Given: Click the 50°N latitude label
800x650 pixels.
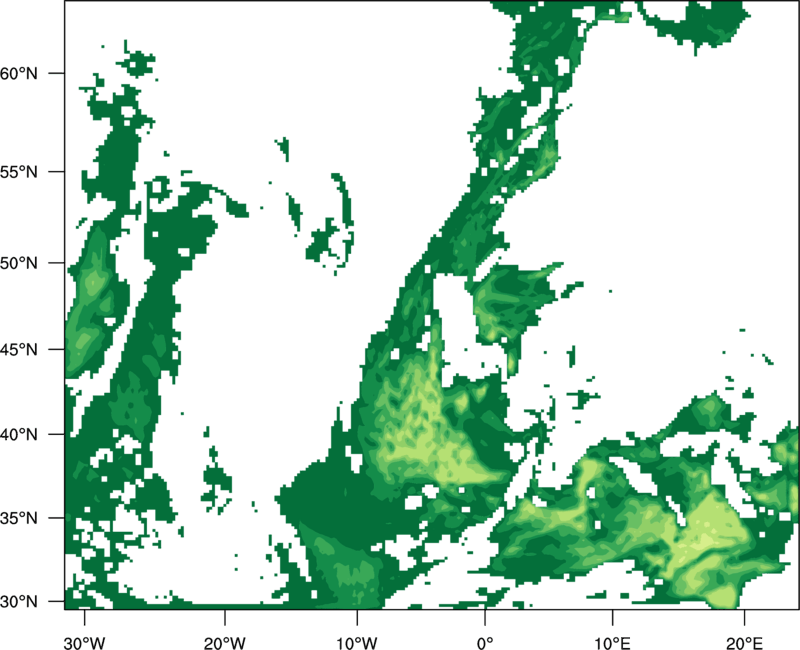Looking at the screenshot, I should click(x=19, y=263).
